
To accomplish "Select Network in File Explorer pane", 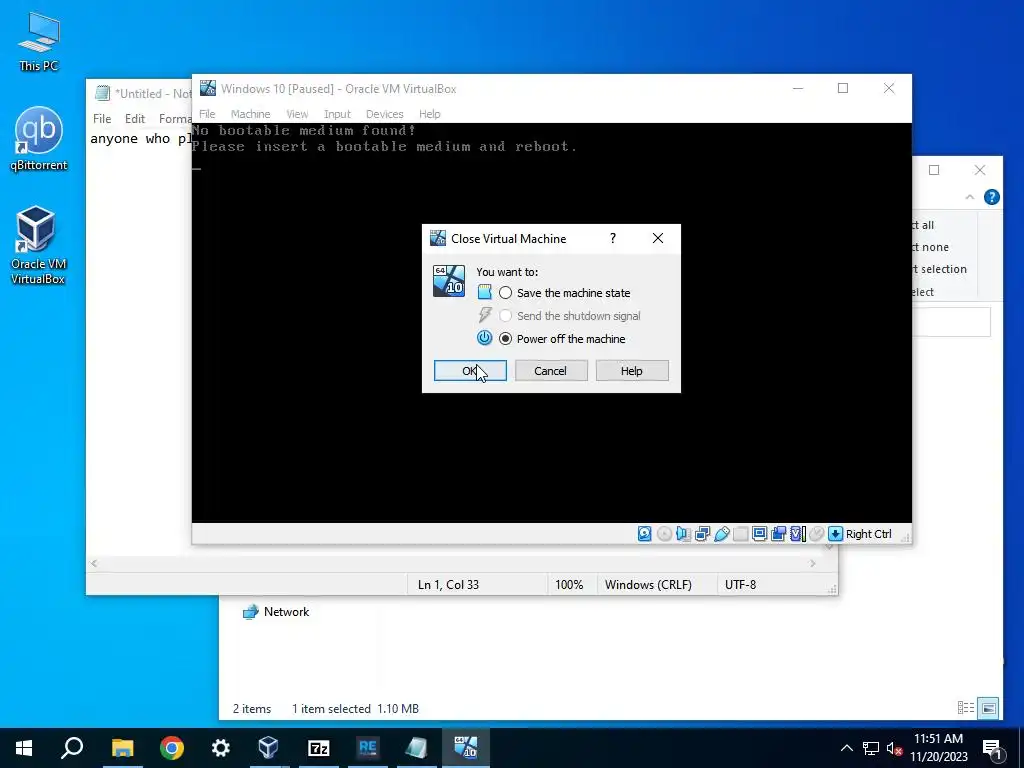I will (276, 612).
